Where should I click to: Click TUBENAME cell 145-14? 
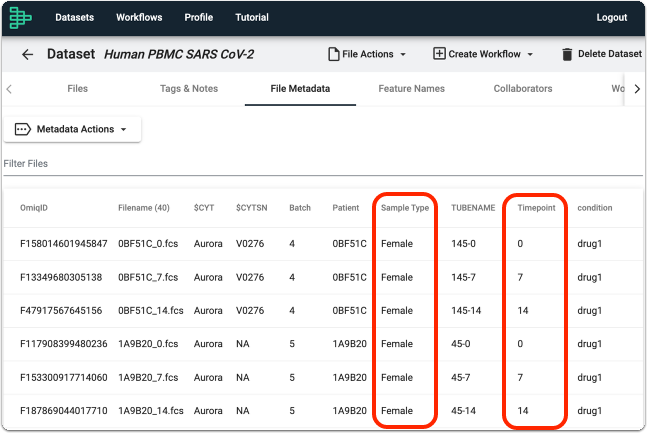pyautogui.click(x=466, y=311)
